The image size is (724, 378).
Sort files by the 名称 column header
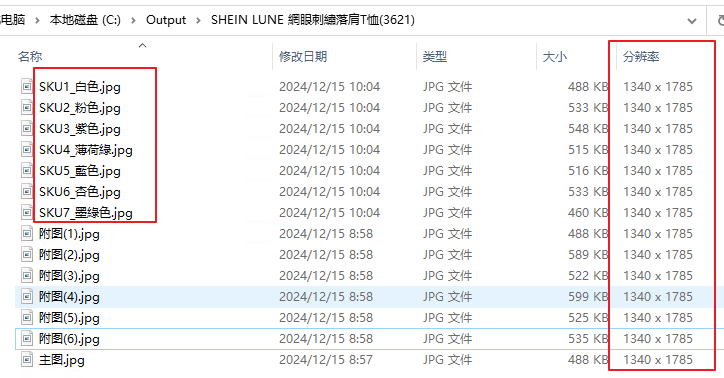pyautogui.click(x=30, y=56)
